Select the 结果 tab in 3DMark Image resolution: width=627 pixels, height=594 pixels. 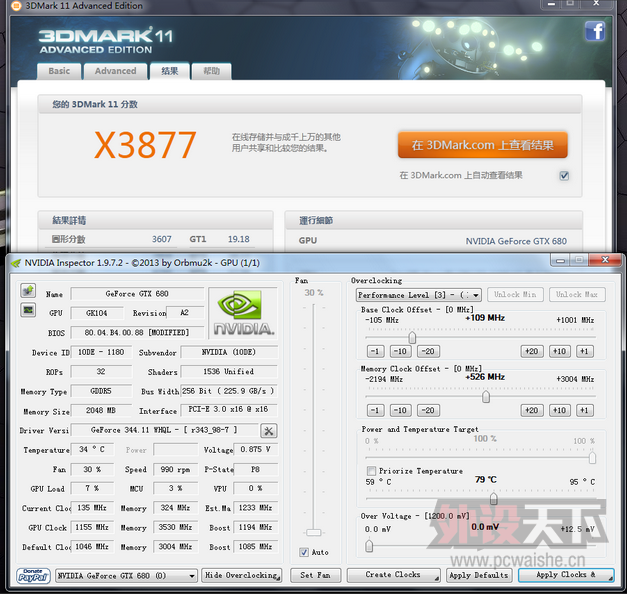(170, 71)
